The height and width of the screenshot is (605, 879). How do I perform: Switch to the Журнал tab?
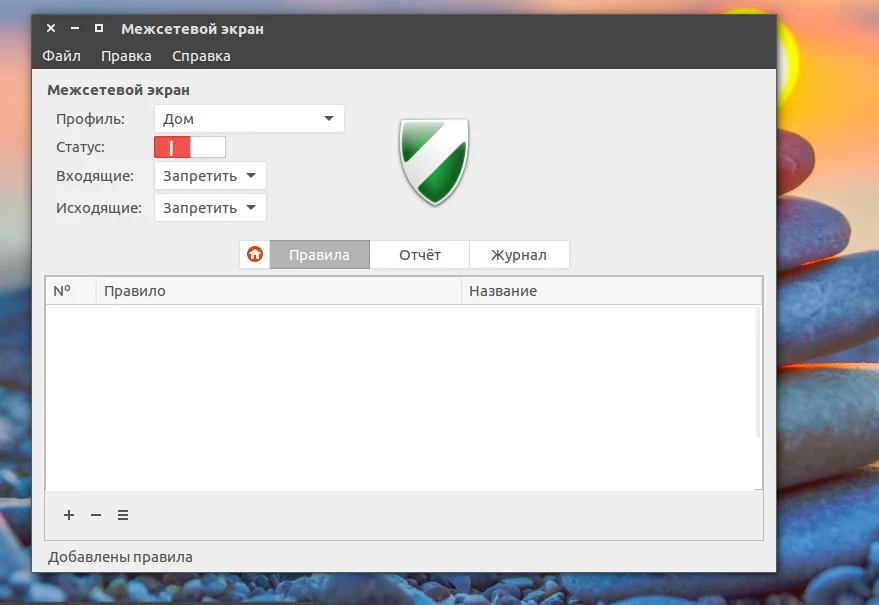[519, 255]
